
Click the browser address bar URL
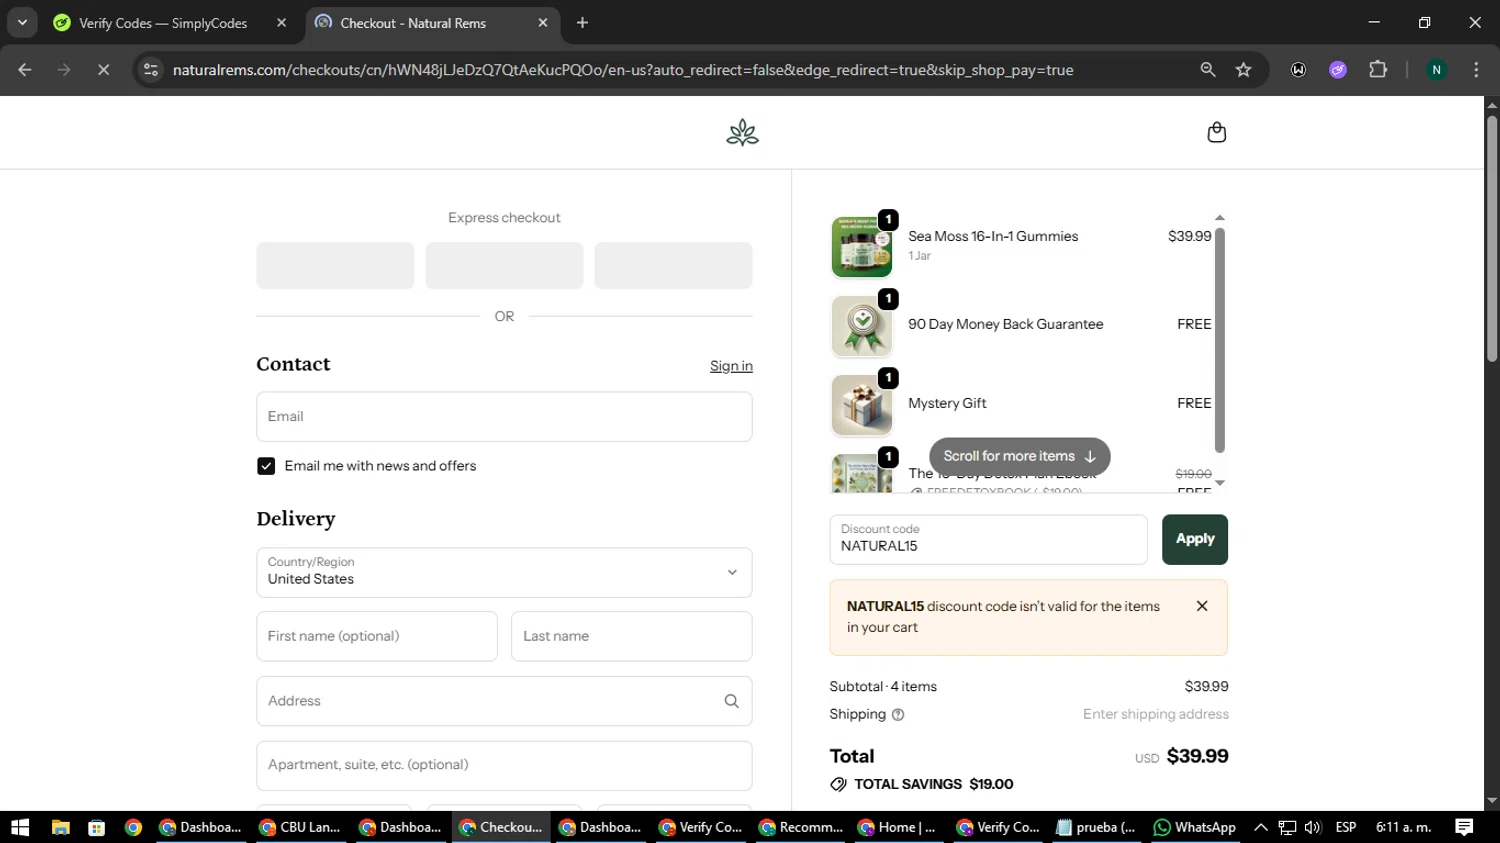[622, 70]
